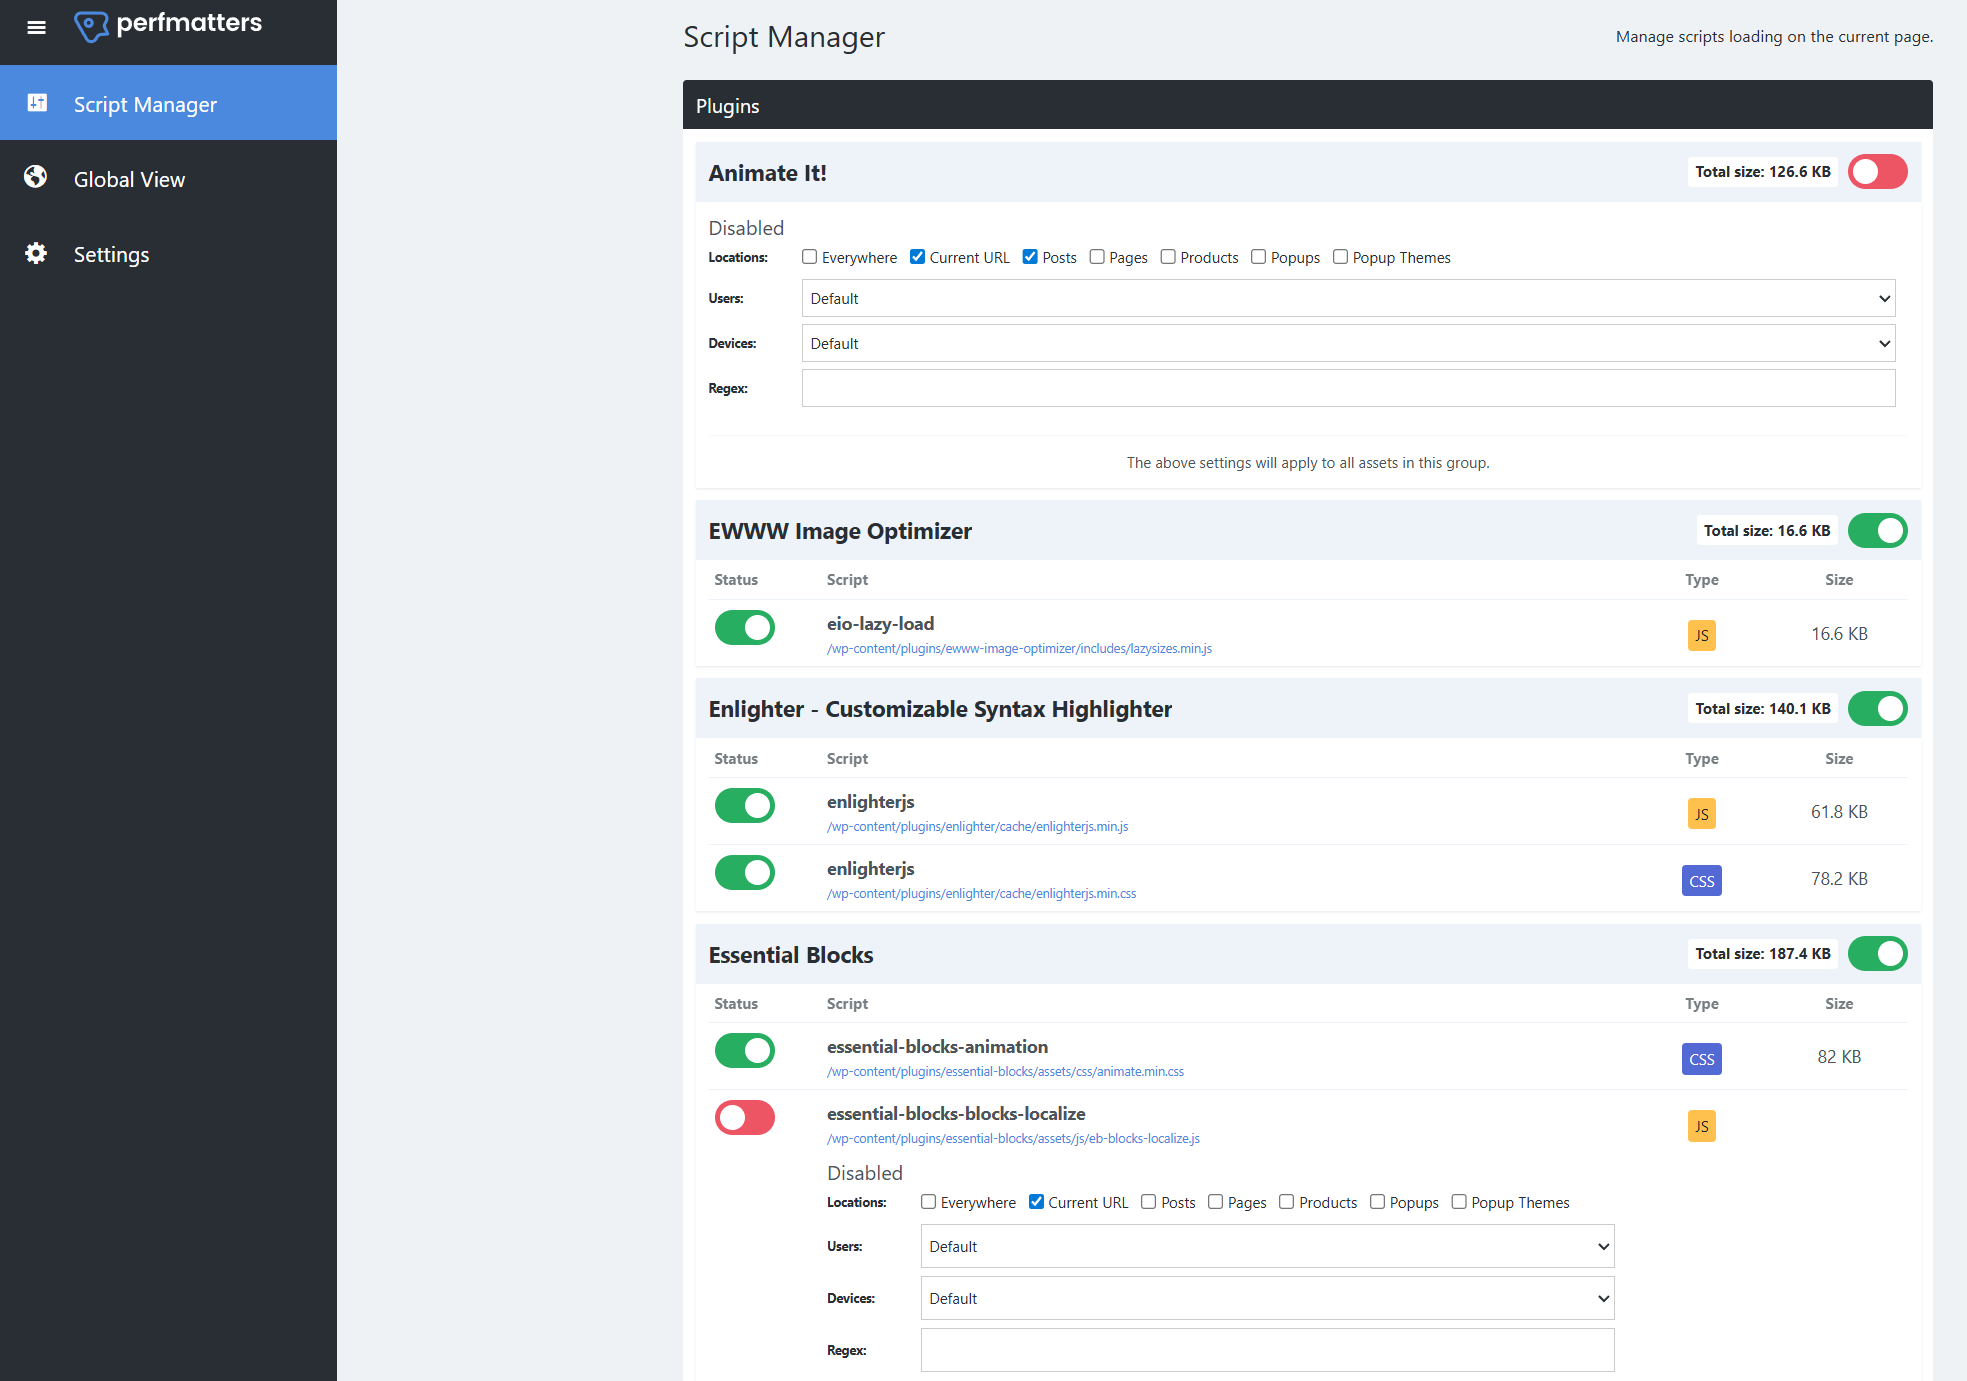This screenshot has height=1381, width=1967.
Task: Click the CSS badge on enlighterjs stylesheet
Action: [1701, 880]
